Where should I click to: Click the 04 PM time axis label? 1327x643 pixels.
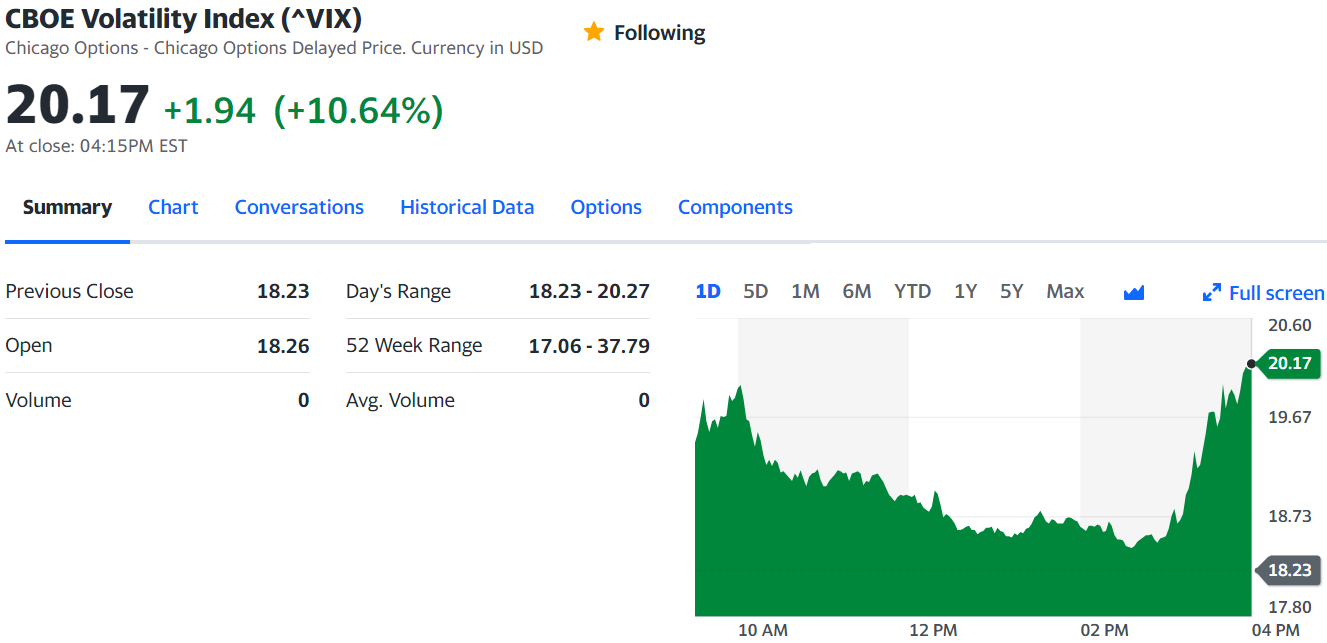pos(1275,630)
